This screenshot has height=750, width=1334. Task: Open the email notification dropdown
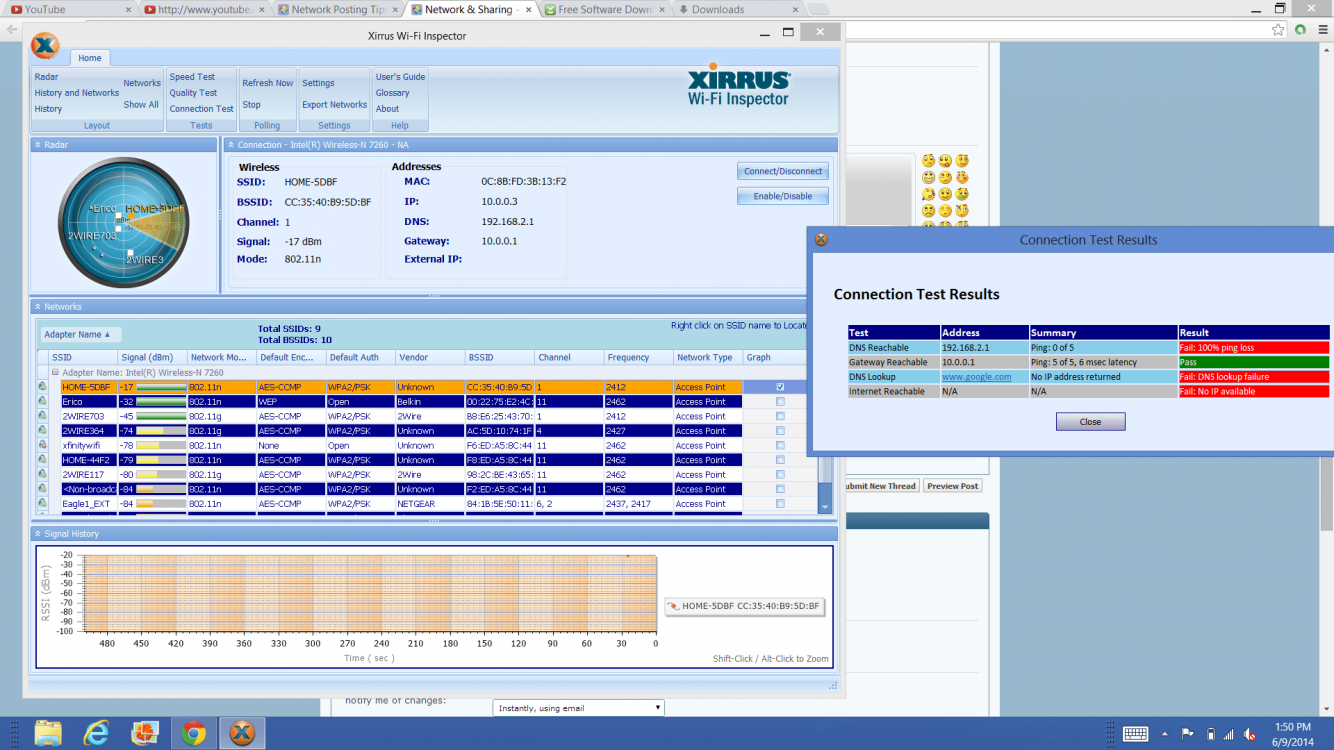(578, 708)
